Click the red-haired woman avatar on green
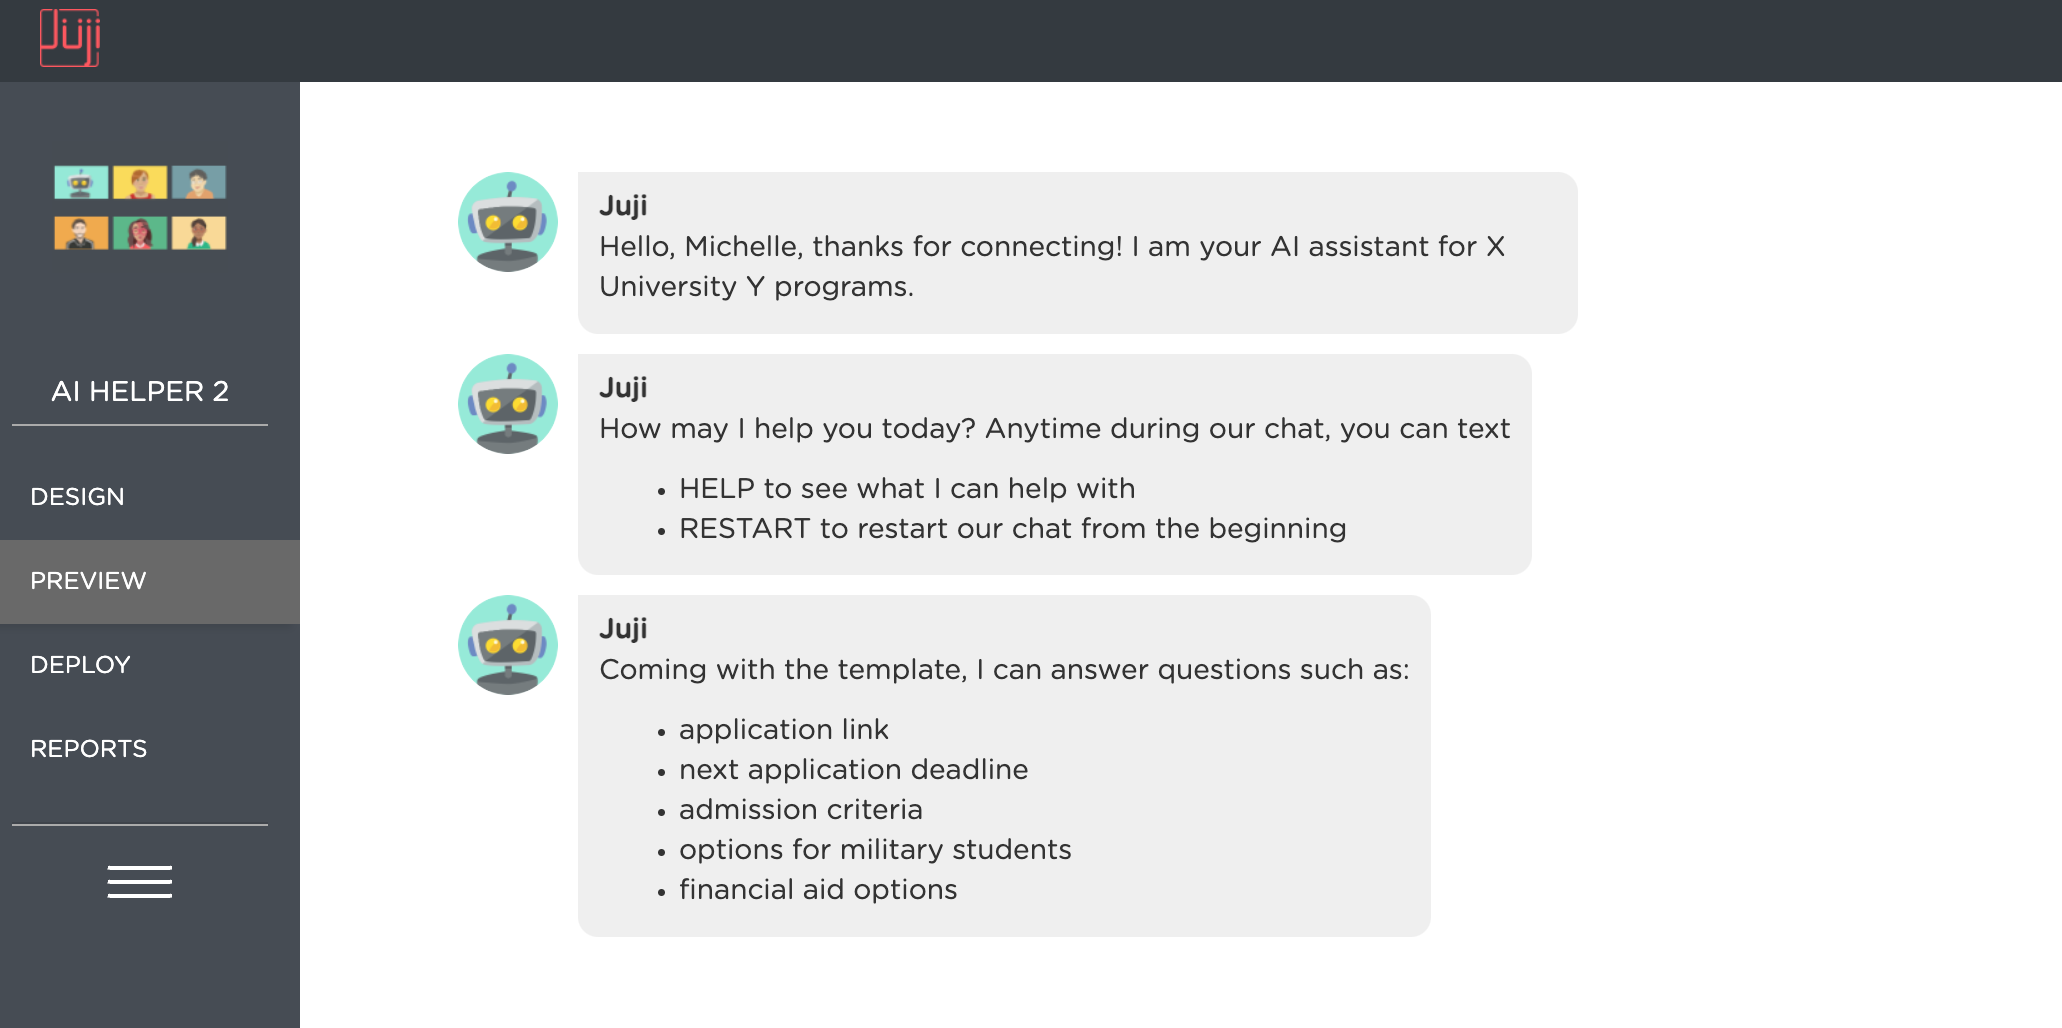The image size is (2062, 1028). pos(140,233)
